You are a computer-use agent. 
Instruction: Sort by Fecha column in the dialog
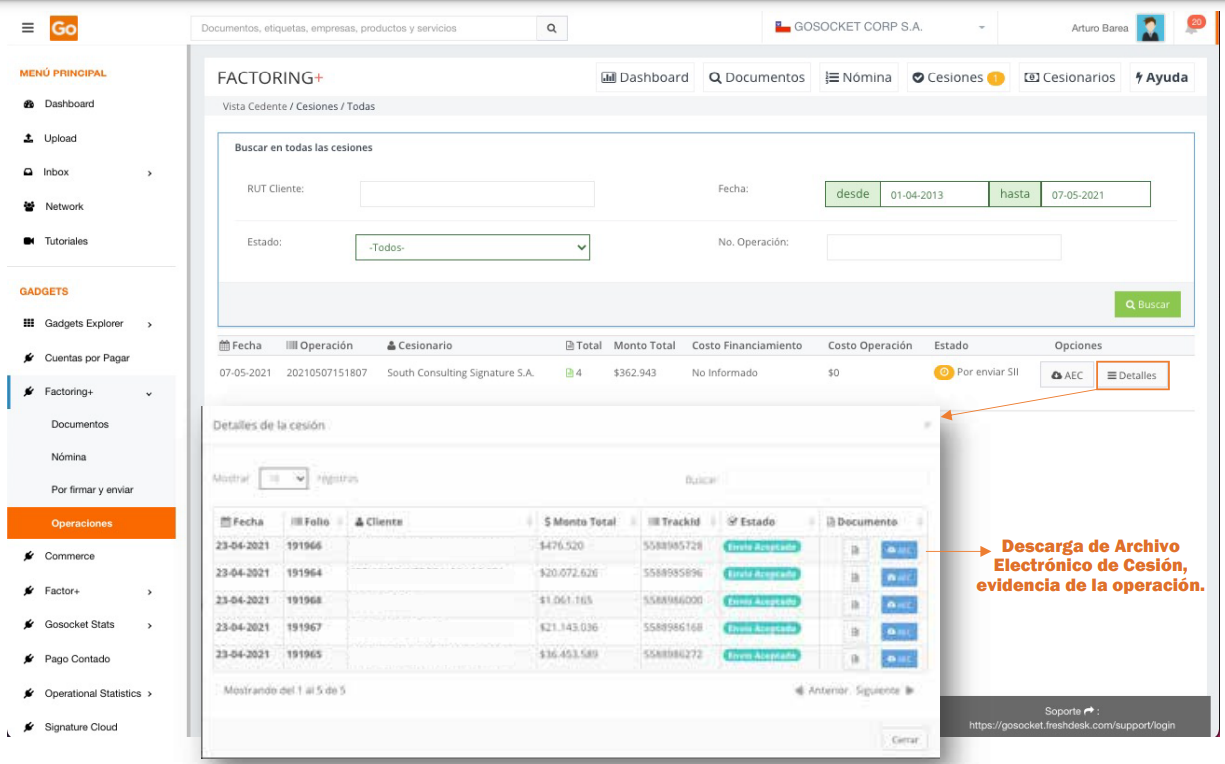(248, 522)
